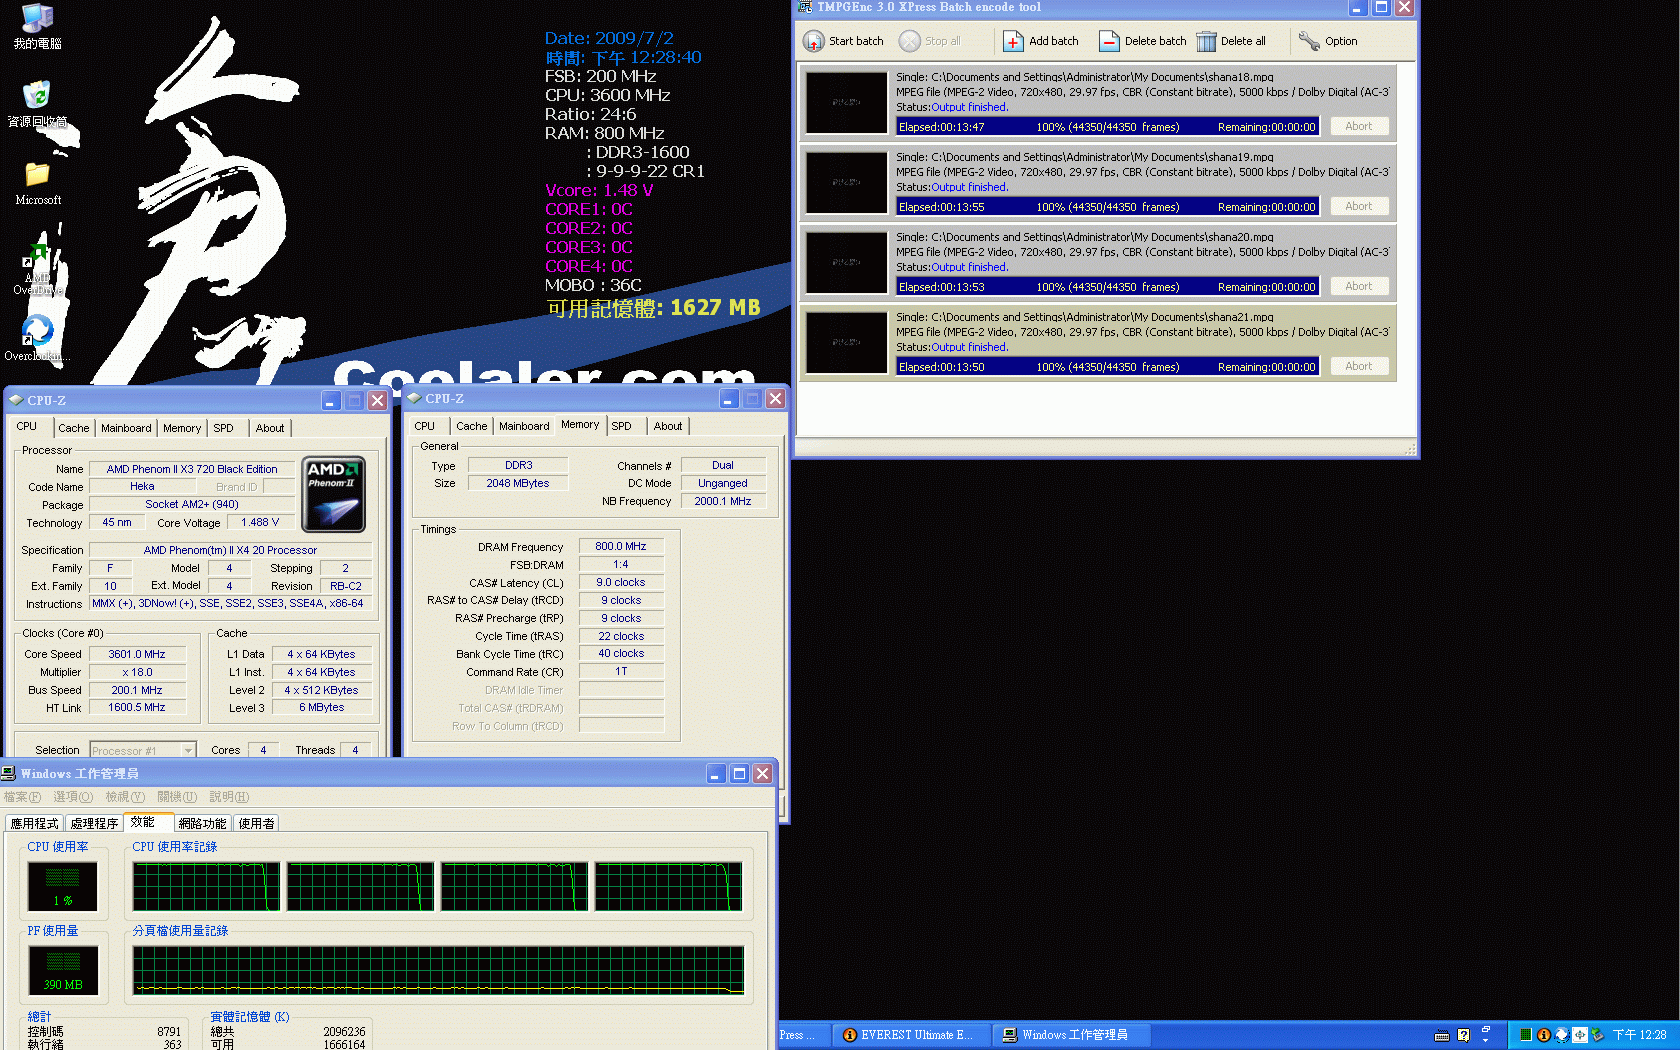
Task: Click Abort button for shana18.mpg
Action: click(x=1358, y=126)
